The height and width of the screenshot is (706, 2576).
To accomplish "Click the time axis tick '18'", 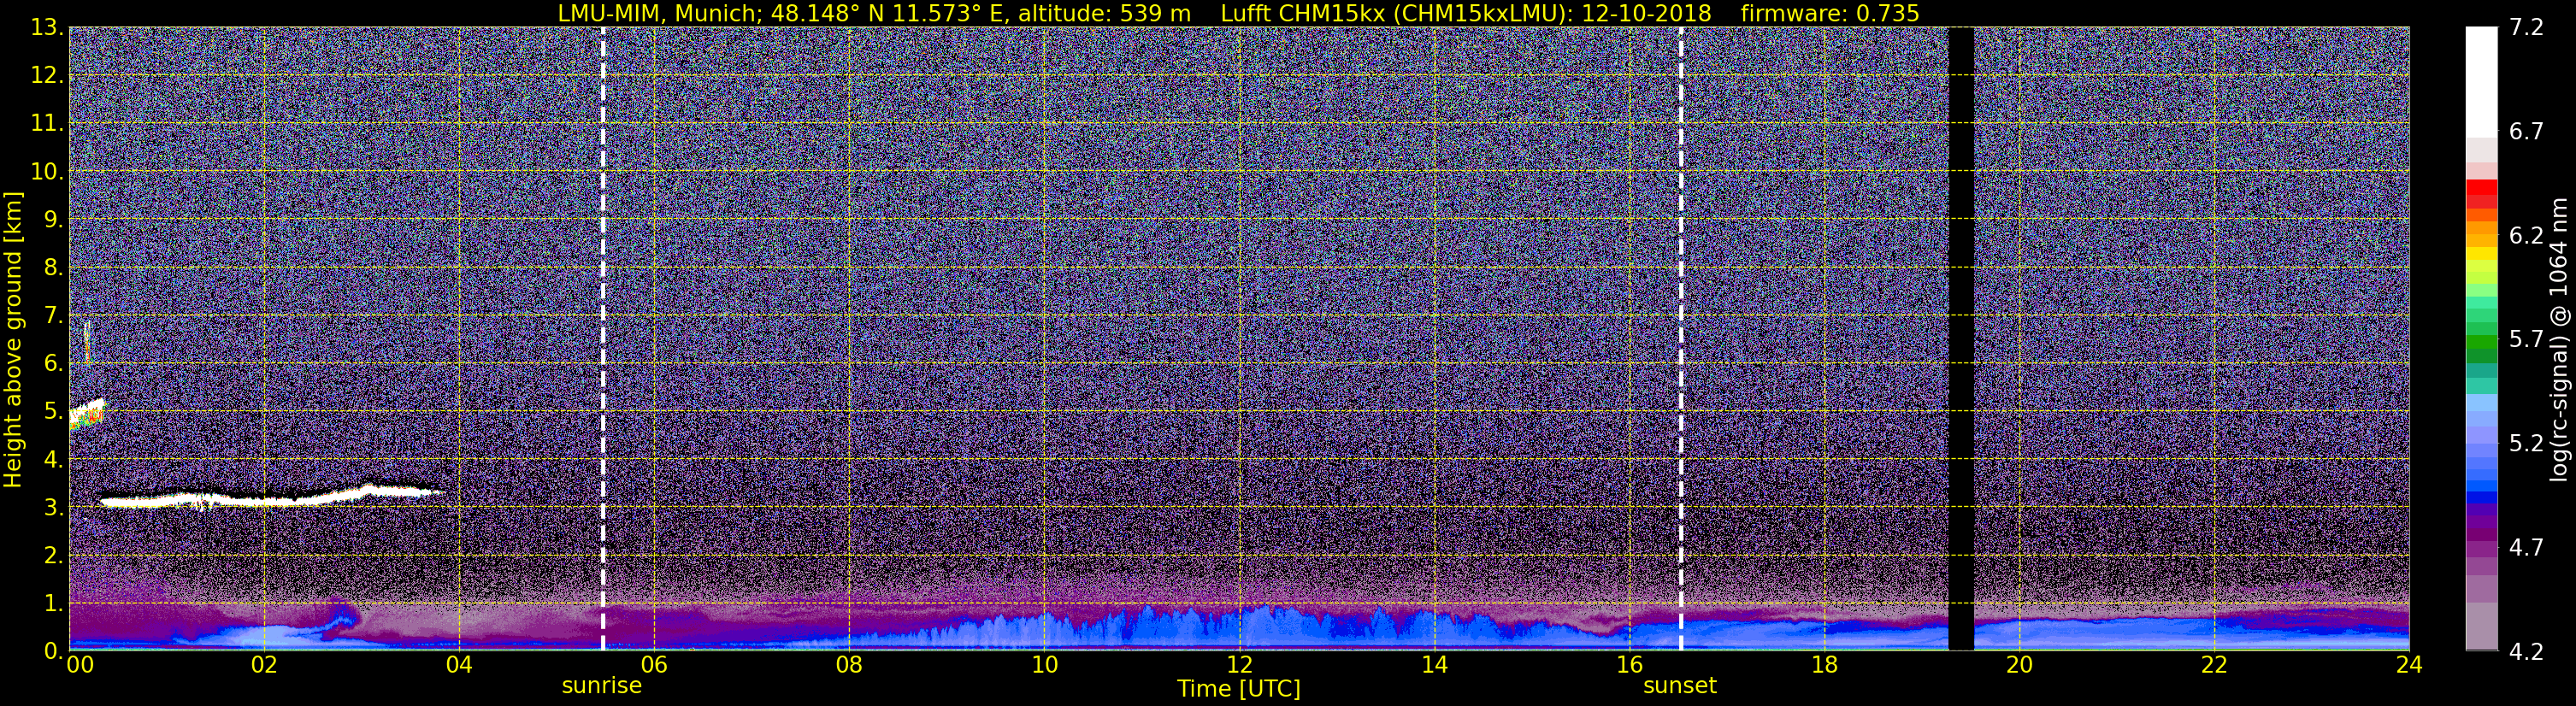I will pos(1824,666).
